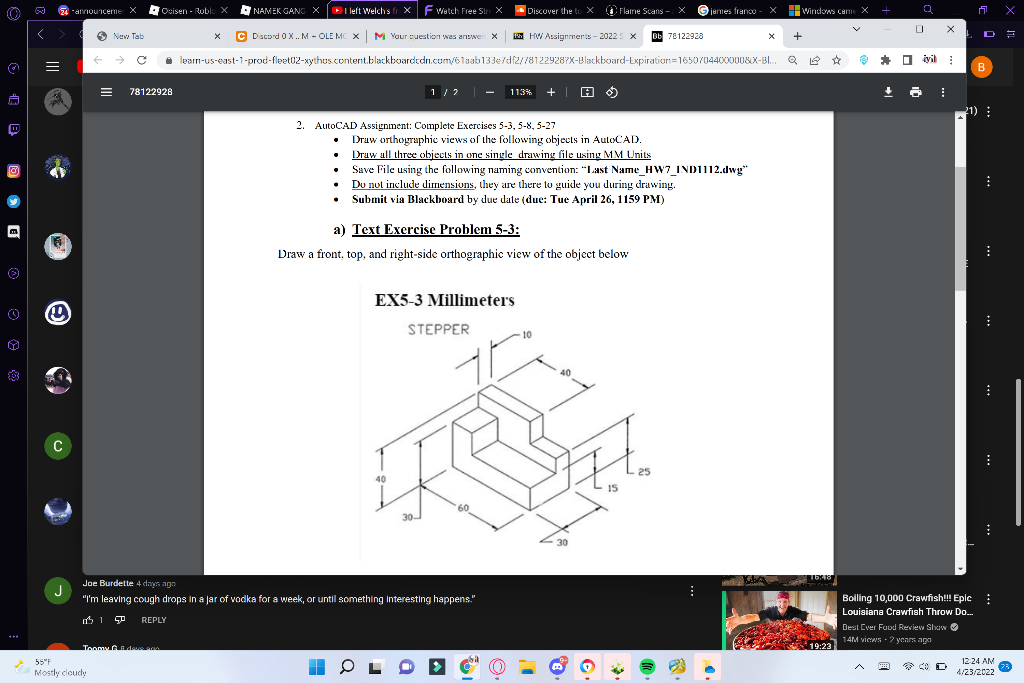Open Extensions cube in Opera sidebar
1024x683 pixels.
click(14, 345)
